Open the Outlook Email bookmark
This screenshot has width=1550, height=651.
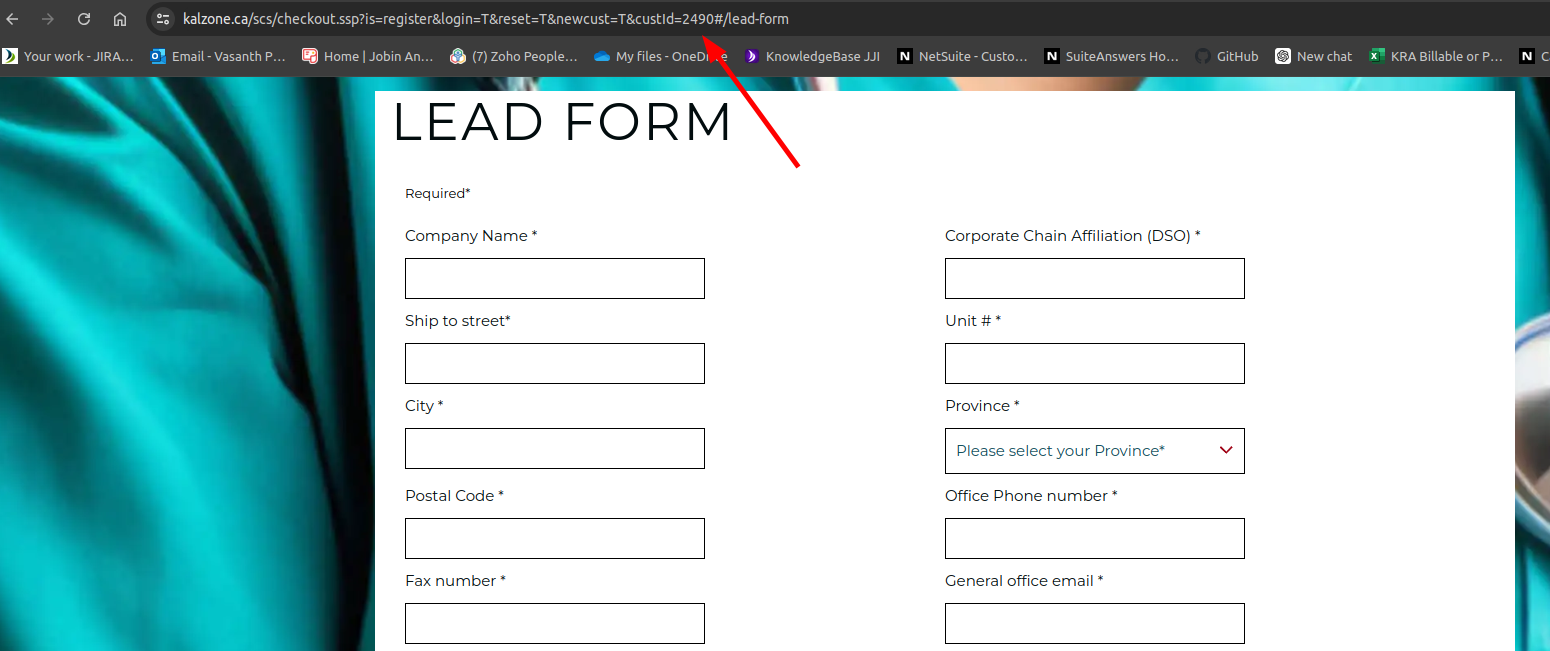pyautogui.click(x=218, y=57)
